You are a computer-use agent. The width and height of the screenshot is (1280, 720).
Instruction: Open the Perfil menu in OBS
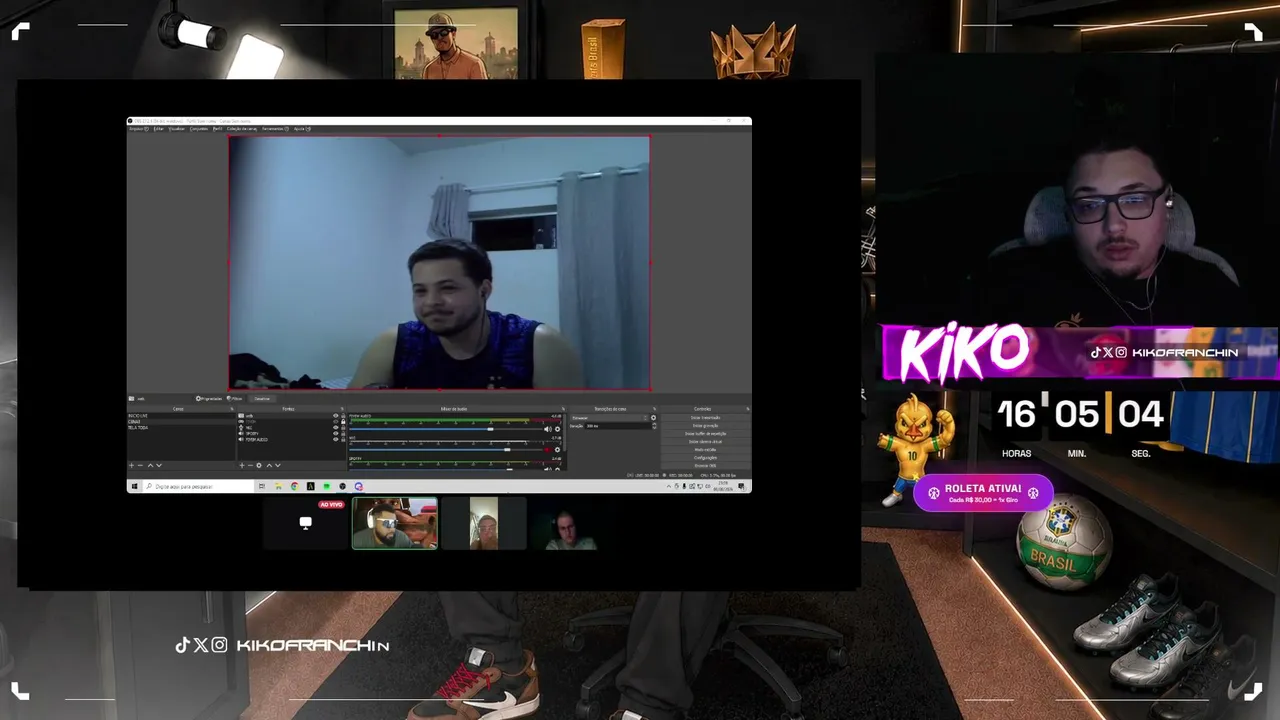coord(217,129)
